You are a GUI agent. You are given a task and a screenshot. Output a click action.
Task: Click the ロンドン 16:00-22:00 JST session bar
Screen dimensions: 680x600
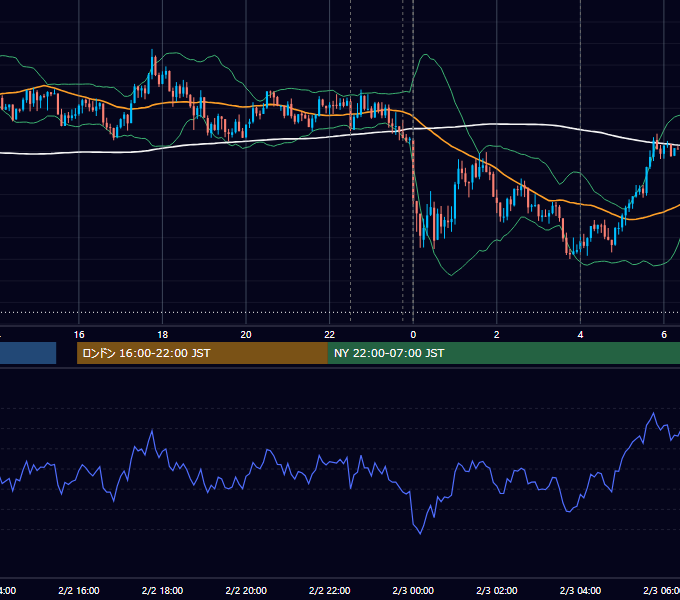202,353
